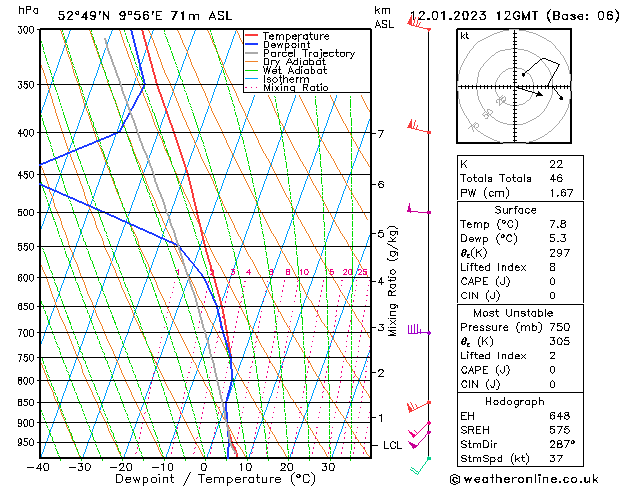Click the Most Unstable Lifted Index value 2

click(552, 356)
